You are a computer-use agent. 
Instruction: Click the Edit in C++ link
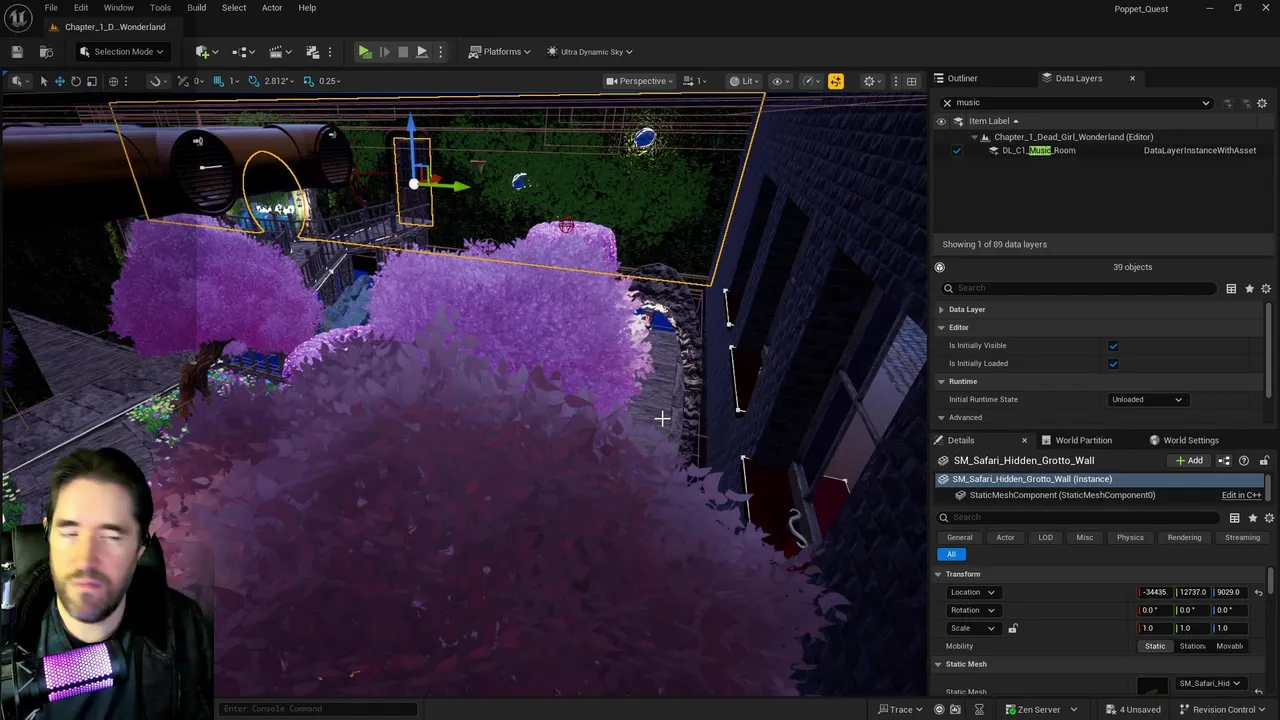click(1241, 496)
